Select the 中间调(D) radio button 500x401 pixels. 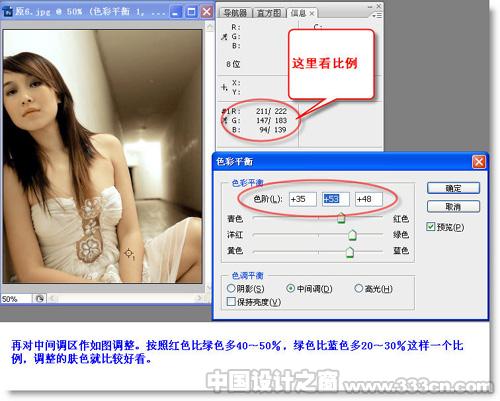point(291,288)
